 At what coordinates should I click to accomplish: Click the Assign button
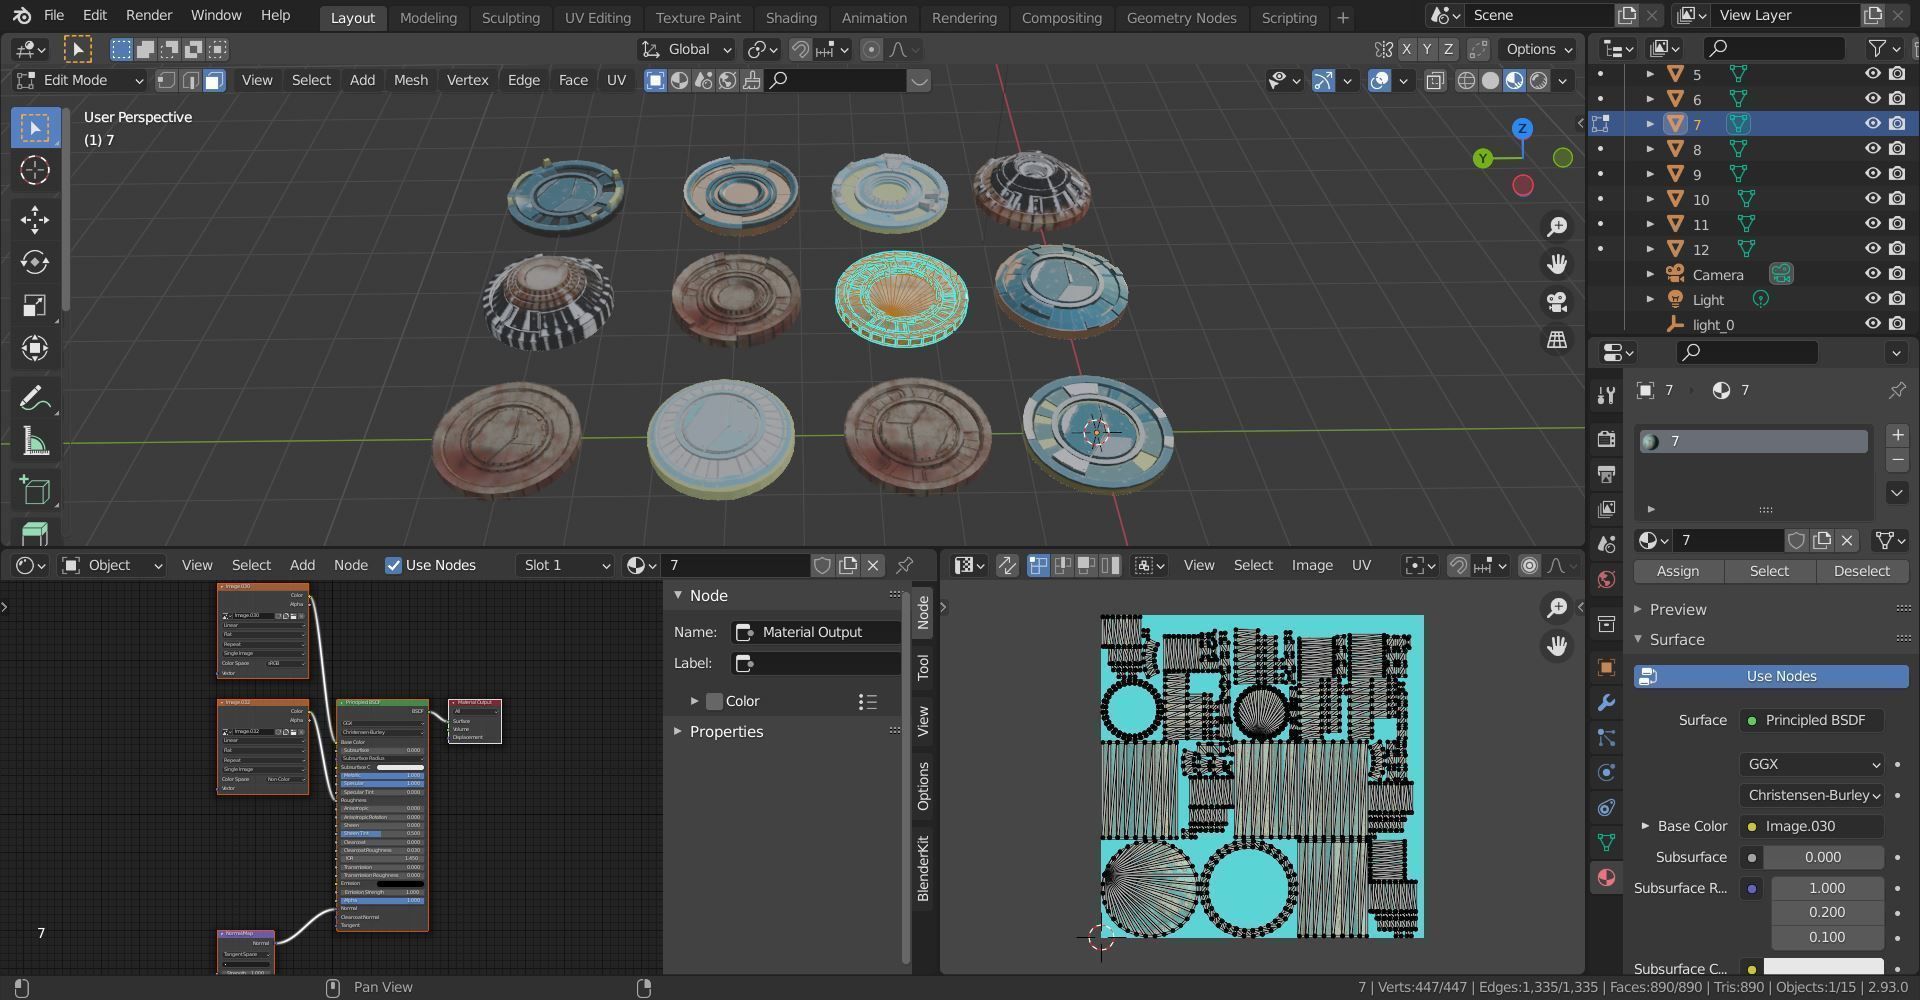(x=1677, y=571)
